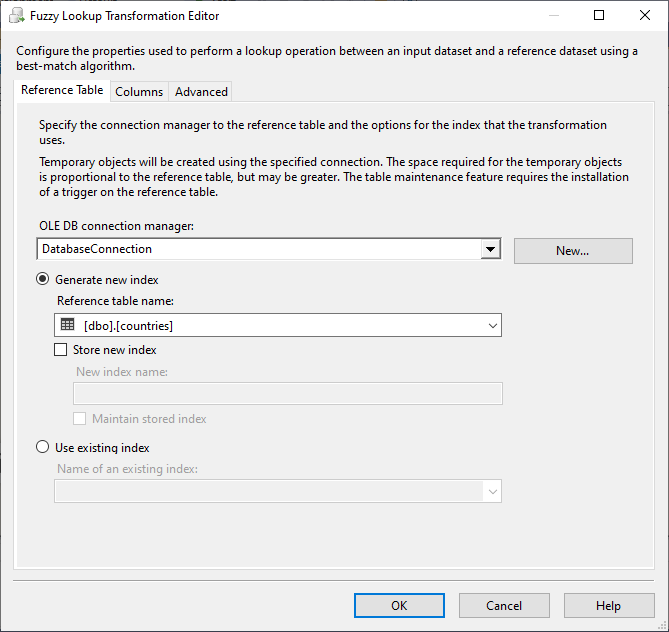Open Help for this editor

[608, 605]
